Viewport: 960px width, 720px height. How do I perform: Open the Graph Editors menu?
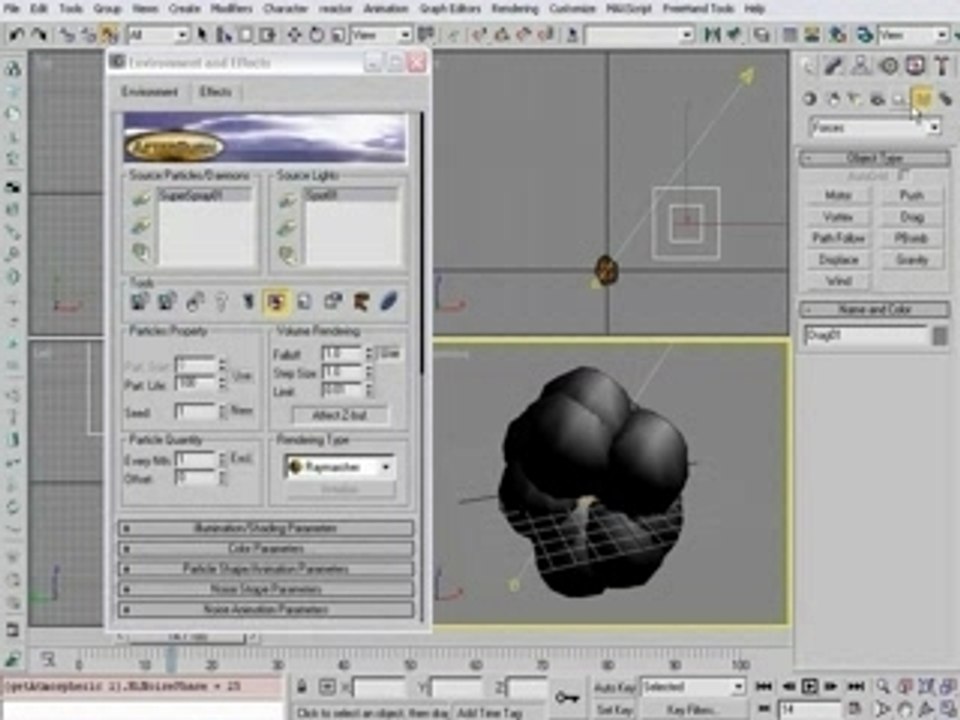tap(450, 9)
